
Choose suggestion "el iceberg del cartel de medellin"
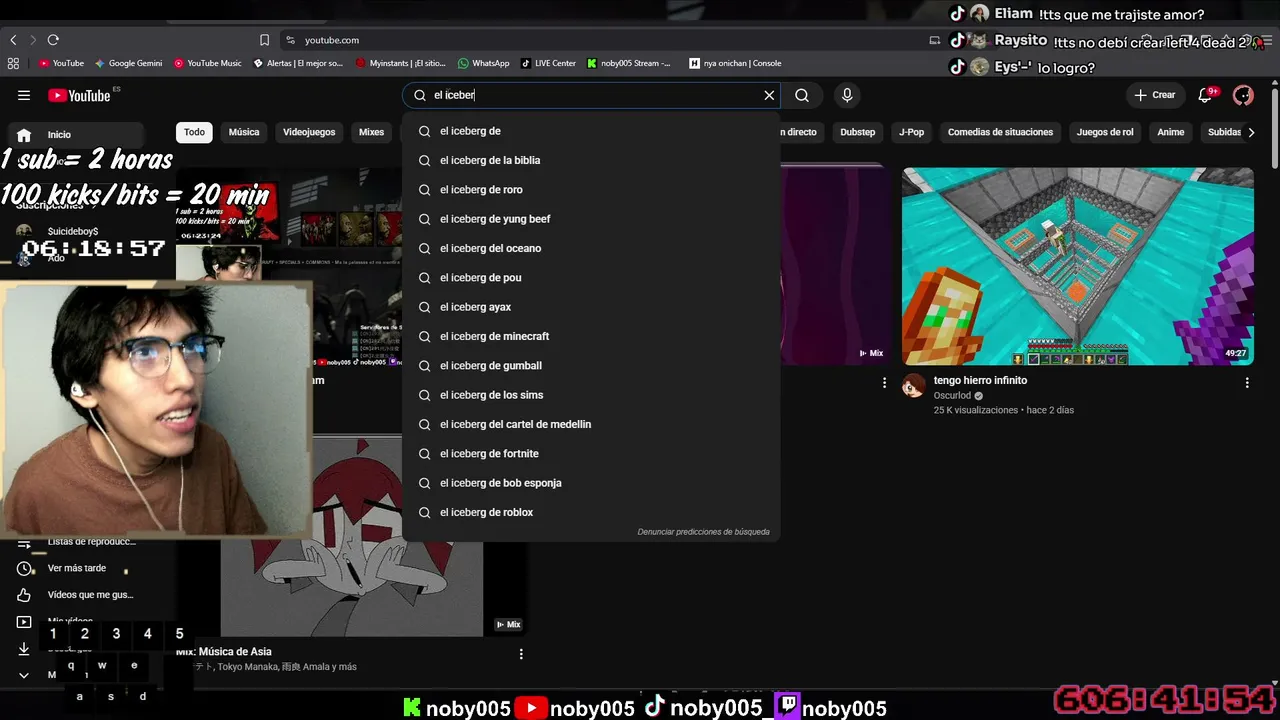coord(591,424)
